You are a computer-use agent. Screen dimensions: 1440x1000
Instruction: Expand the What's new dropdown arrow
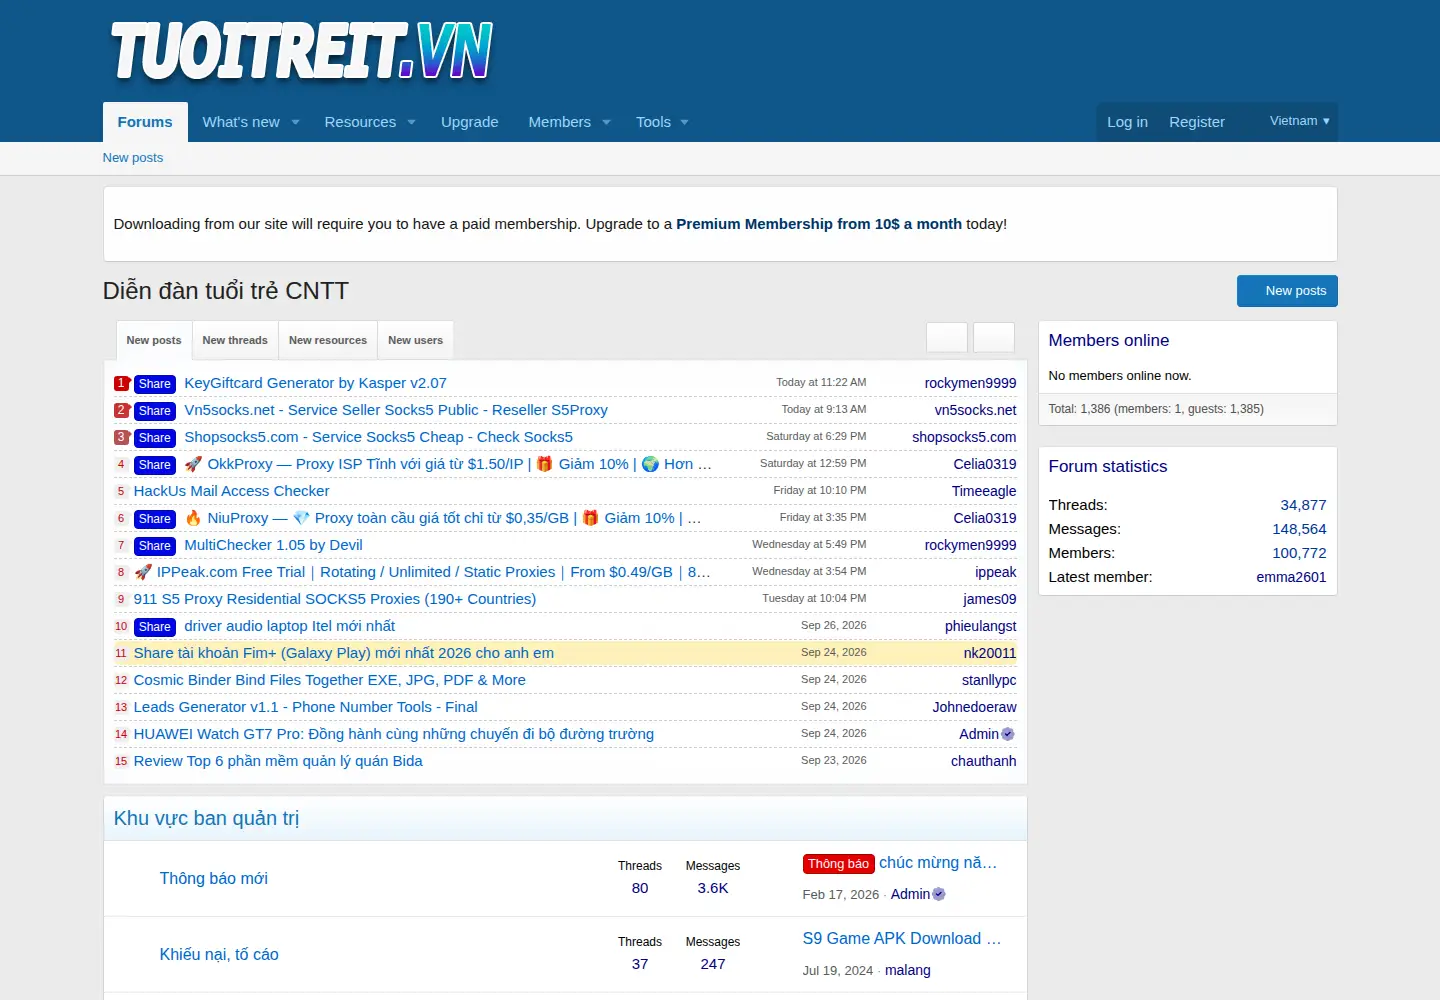click(295, 122)
